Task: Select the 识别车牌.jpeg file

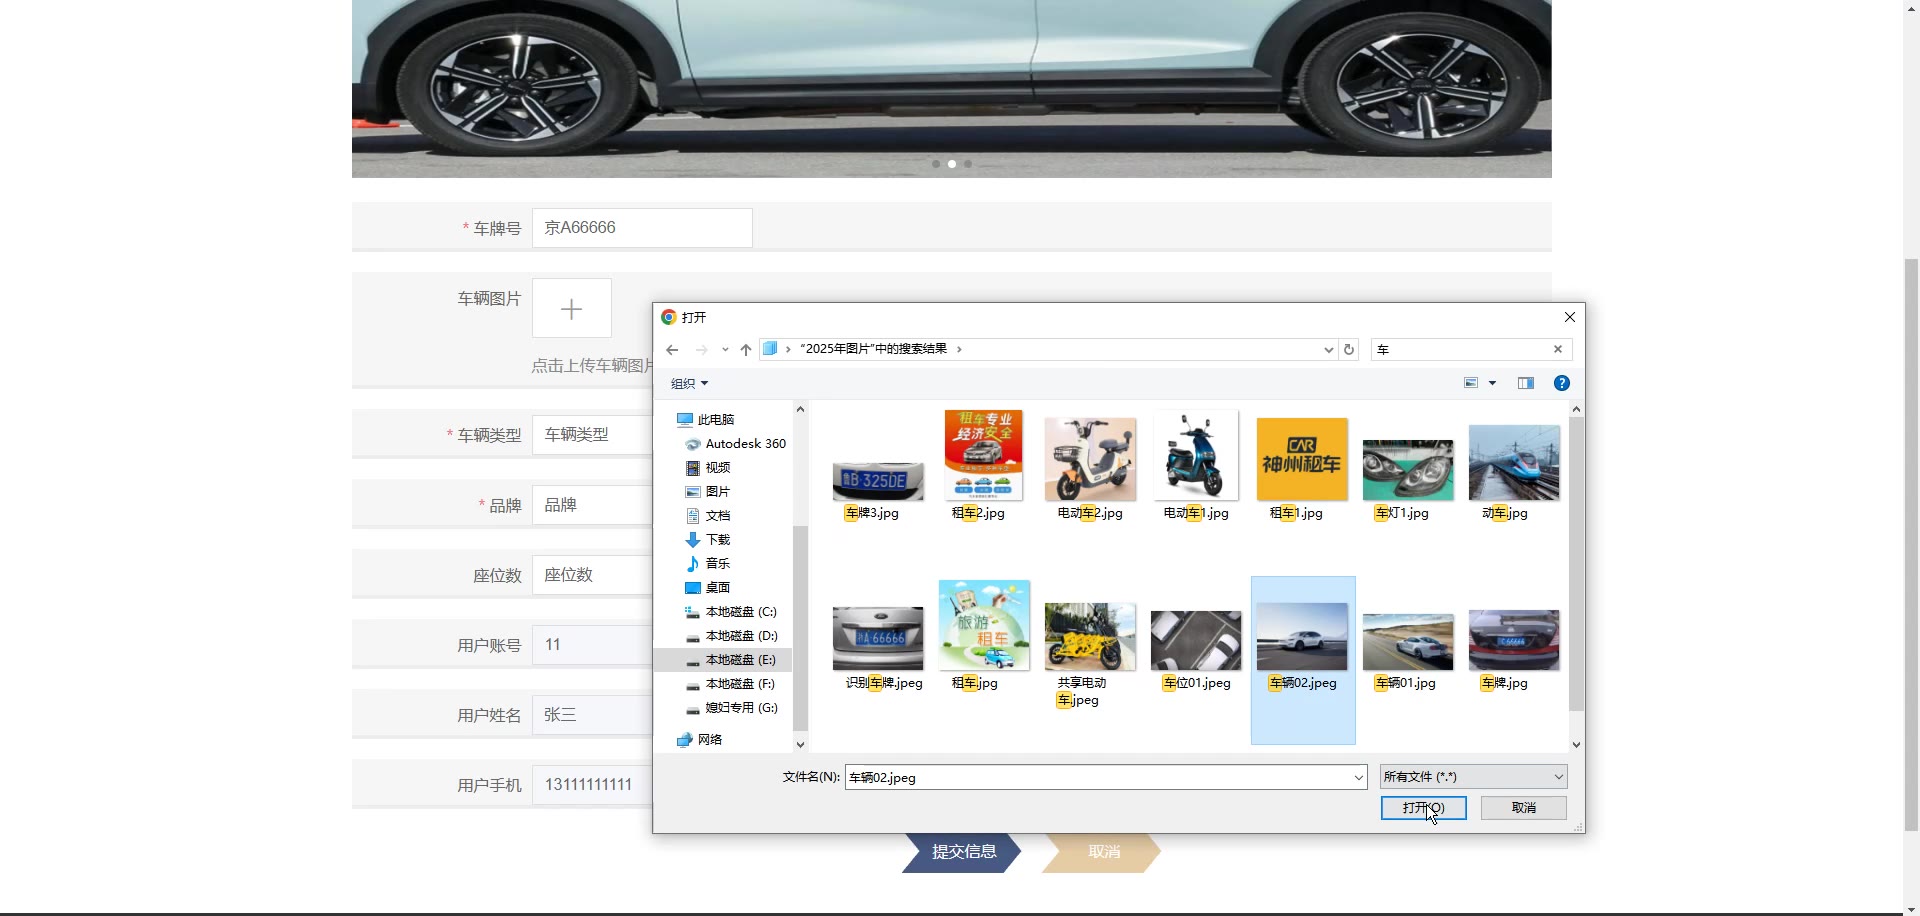Action: tap(877, 648)
